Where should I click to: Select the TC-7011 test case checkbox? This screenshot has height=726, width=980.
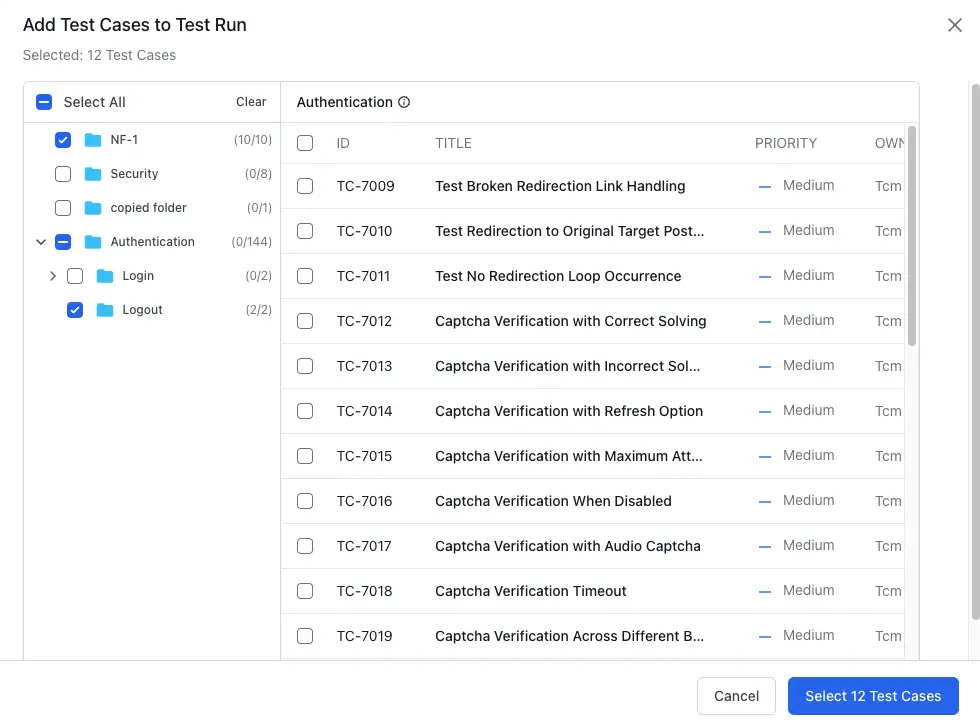coord(305,276)
